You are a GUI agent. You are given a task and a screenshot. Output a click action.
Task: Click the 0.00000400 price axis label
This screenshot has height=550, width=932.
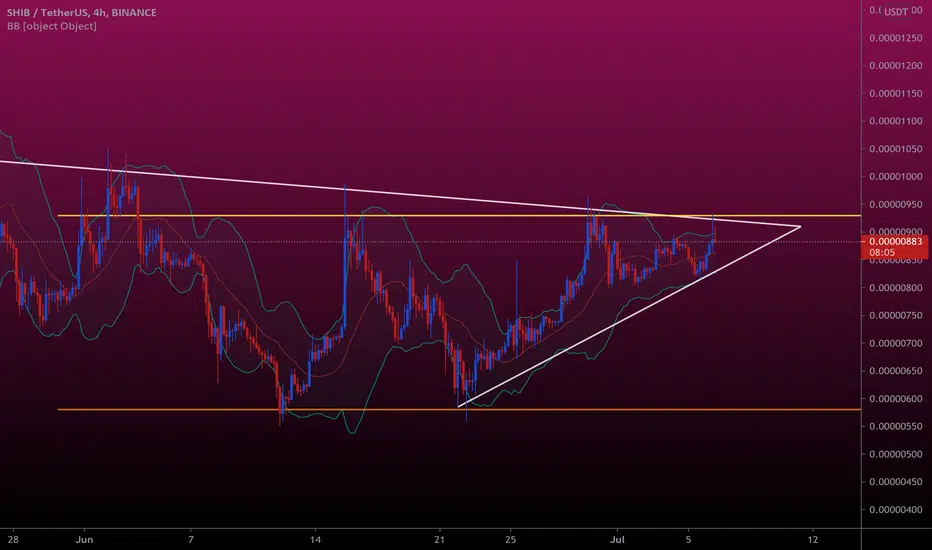896,510
